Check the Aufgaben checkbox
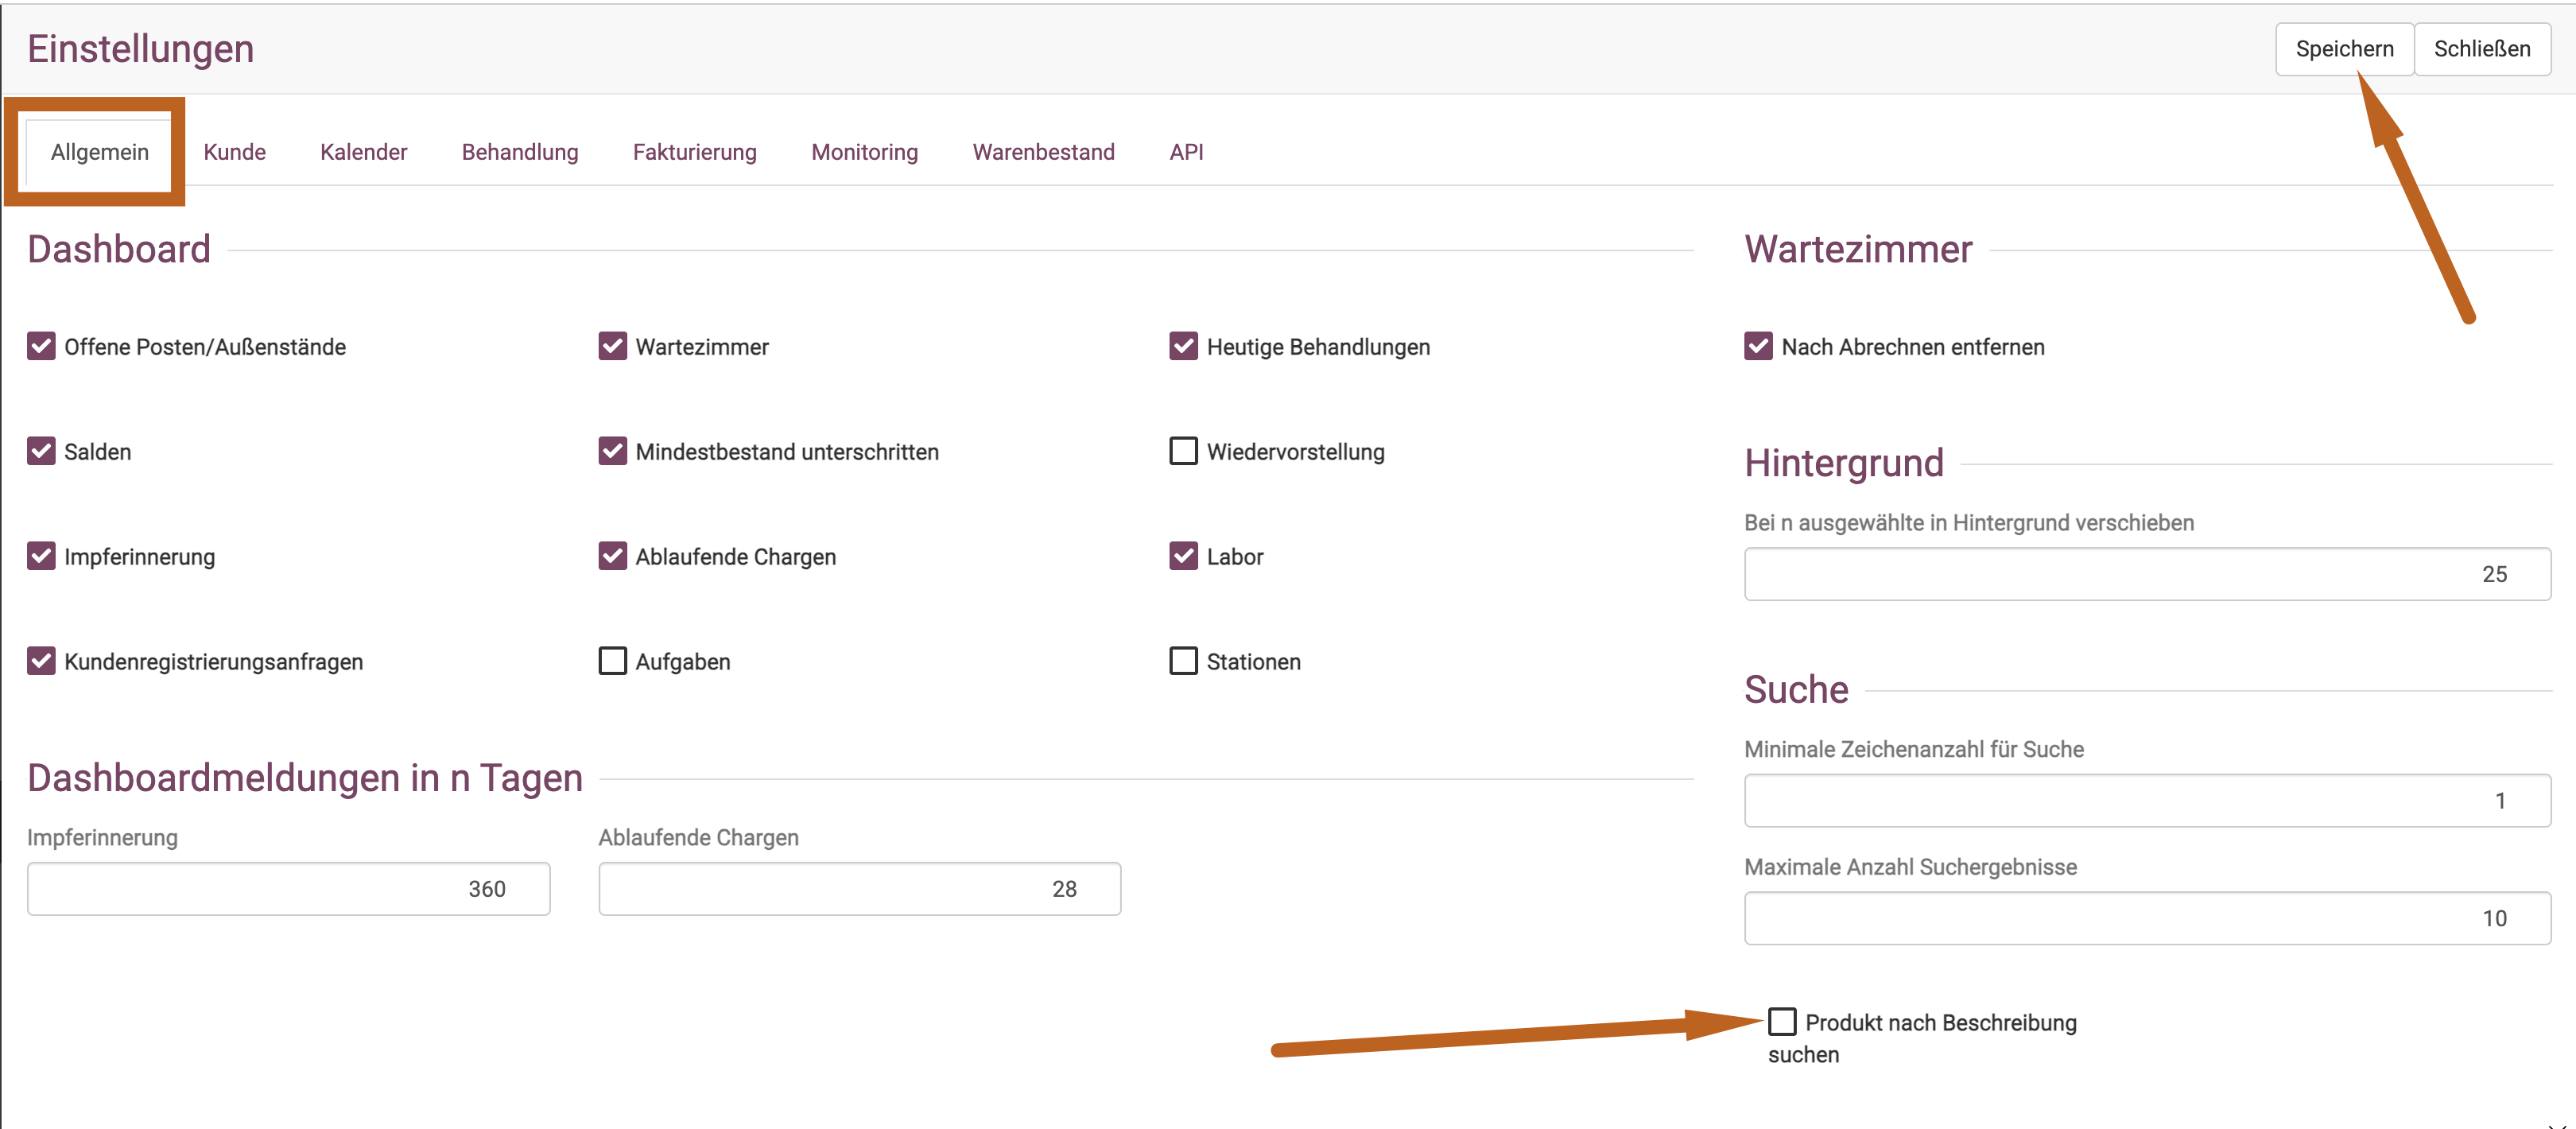This screenshot has width=2576, height=1129. point(612,661)
